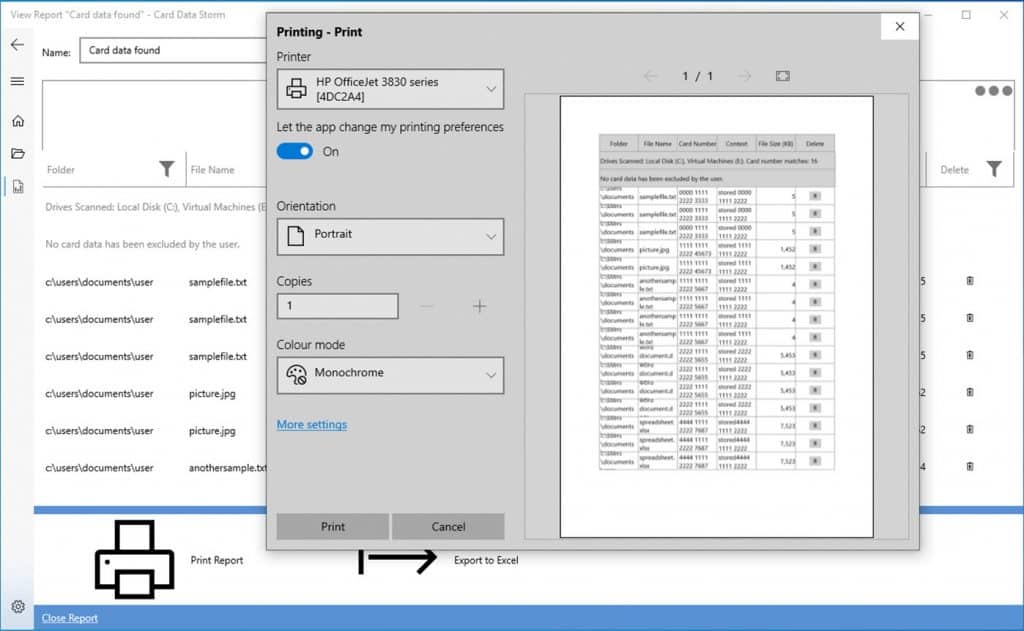Open settings with the gear icon
Viewport: 1024px width, 631px height.
17,606
